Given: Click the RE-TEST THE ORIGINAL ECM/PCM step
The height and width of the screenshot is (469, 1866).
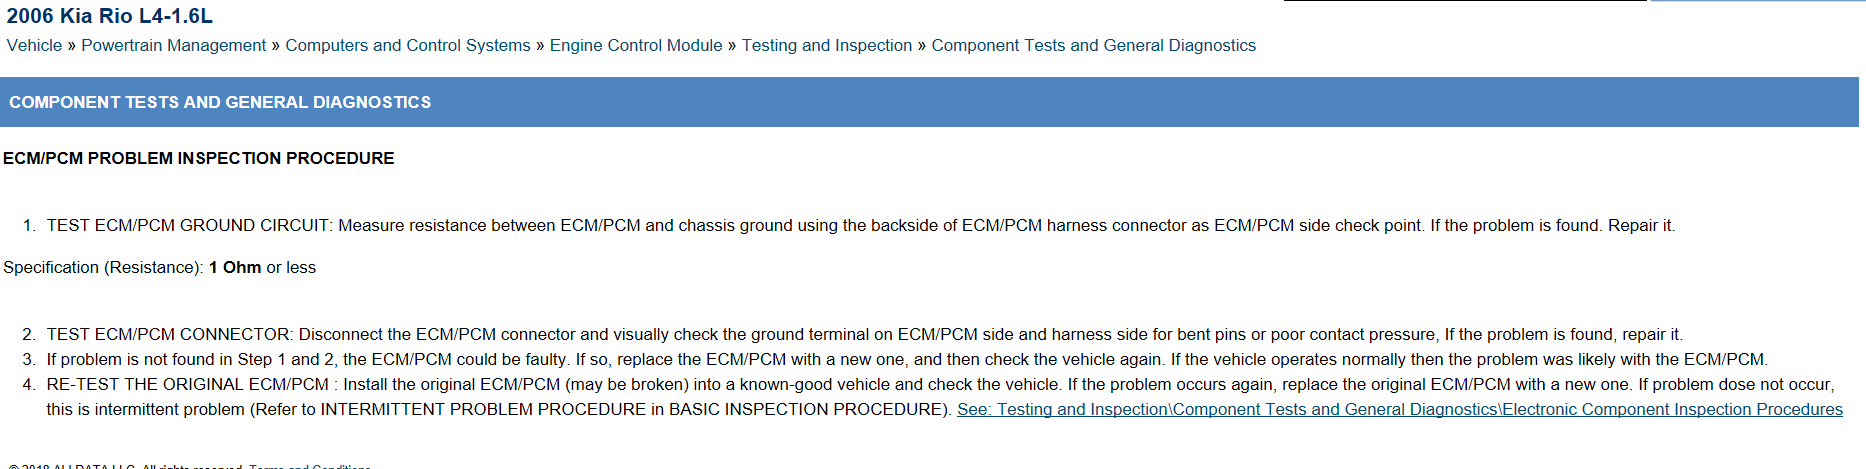Looking at the screenshot, I should click(188, 385).
